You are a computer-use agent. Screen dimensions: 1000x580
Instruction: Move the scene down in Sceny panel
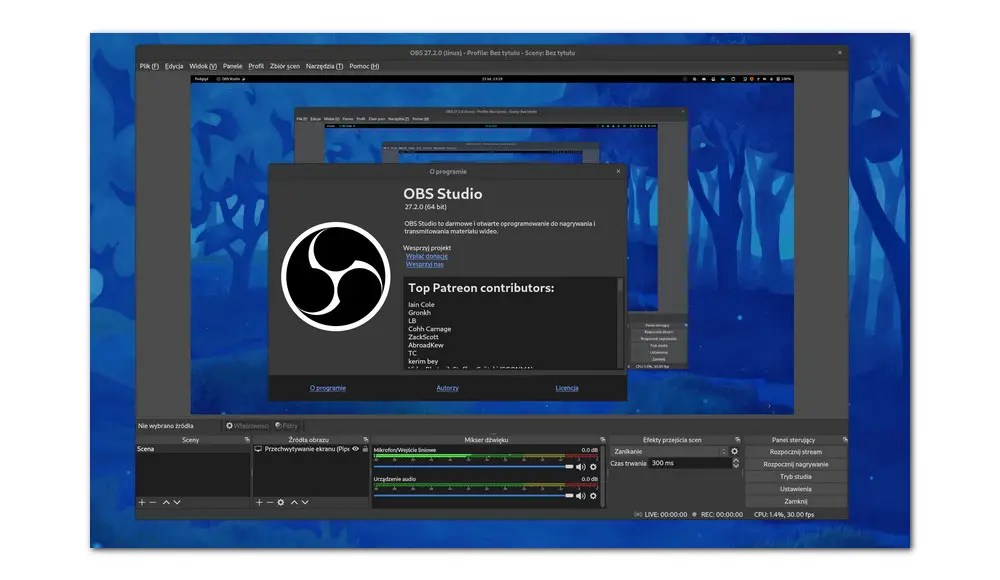(177, 503)
